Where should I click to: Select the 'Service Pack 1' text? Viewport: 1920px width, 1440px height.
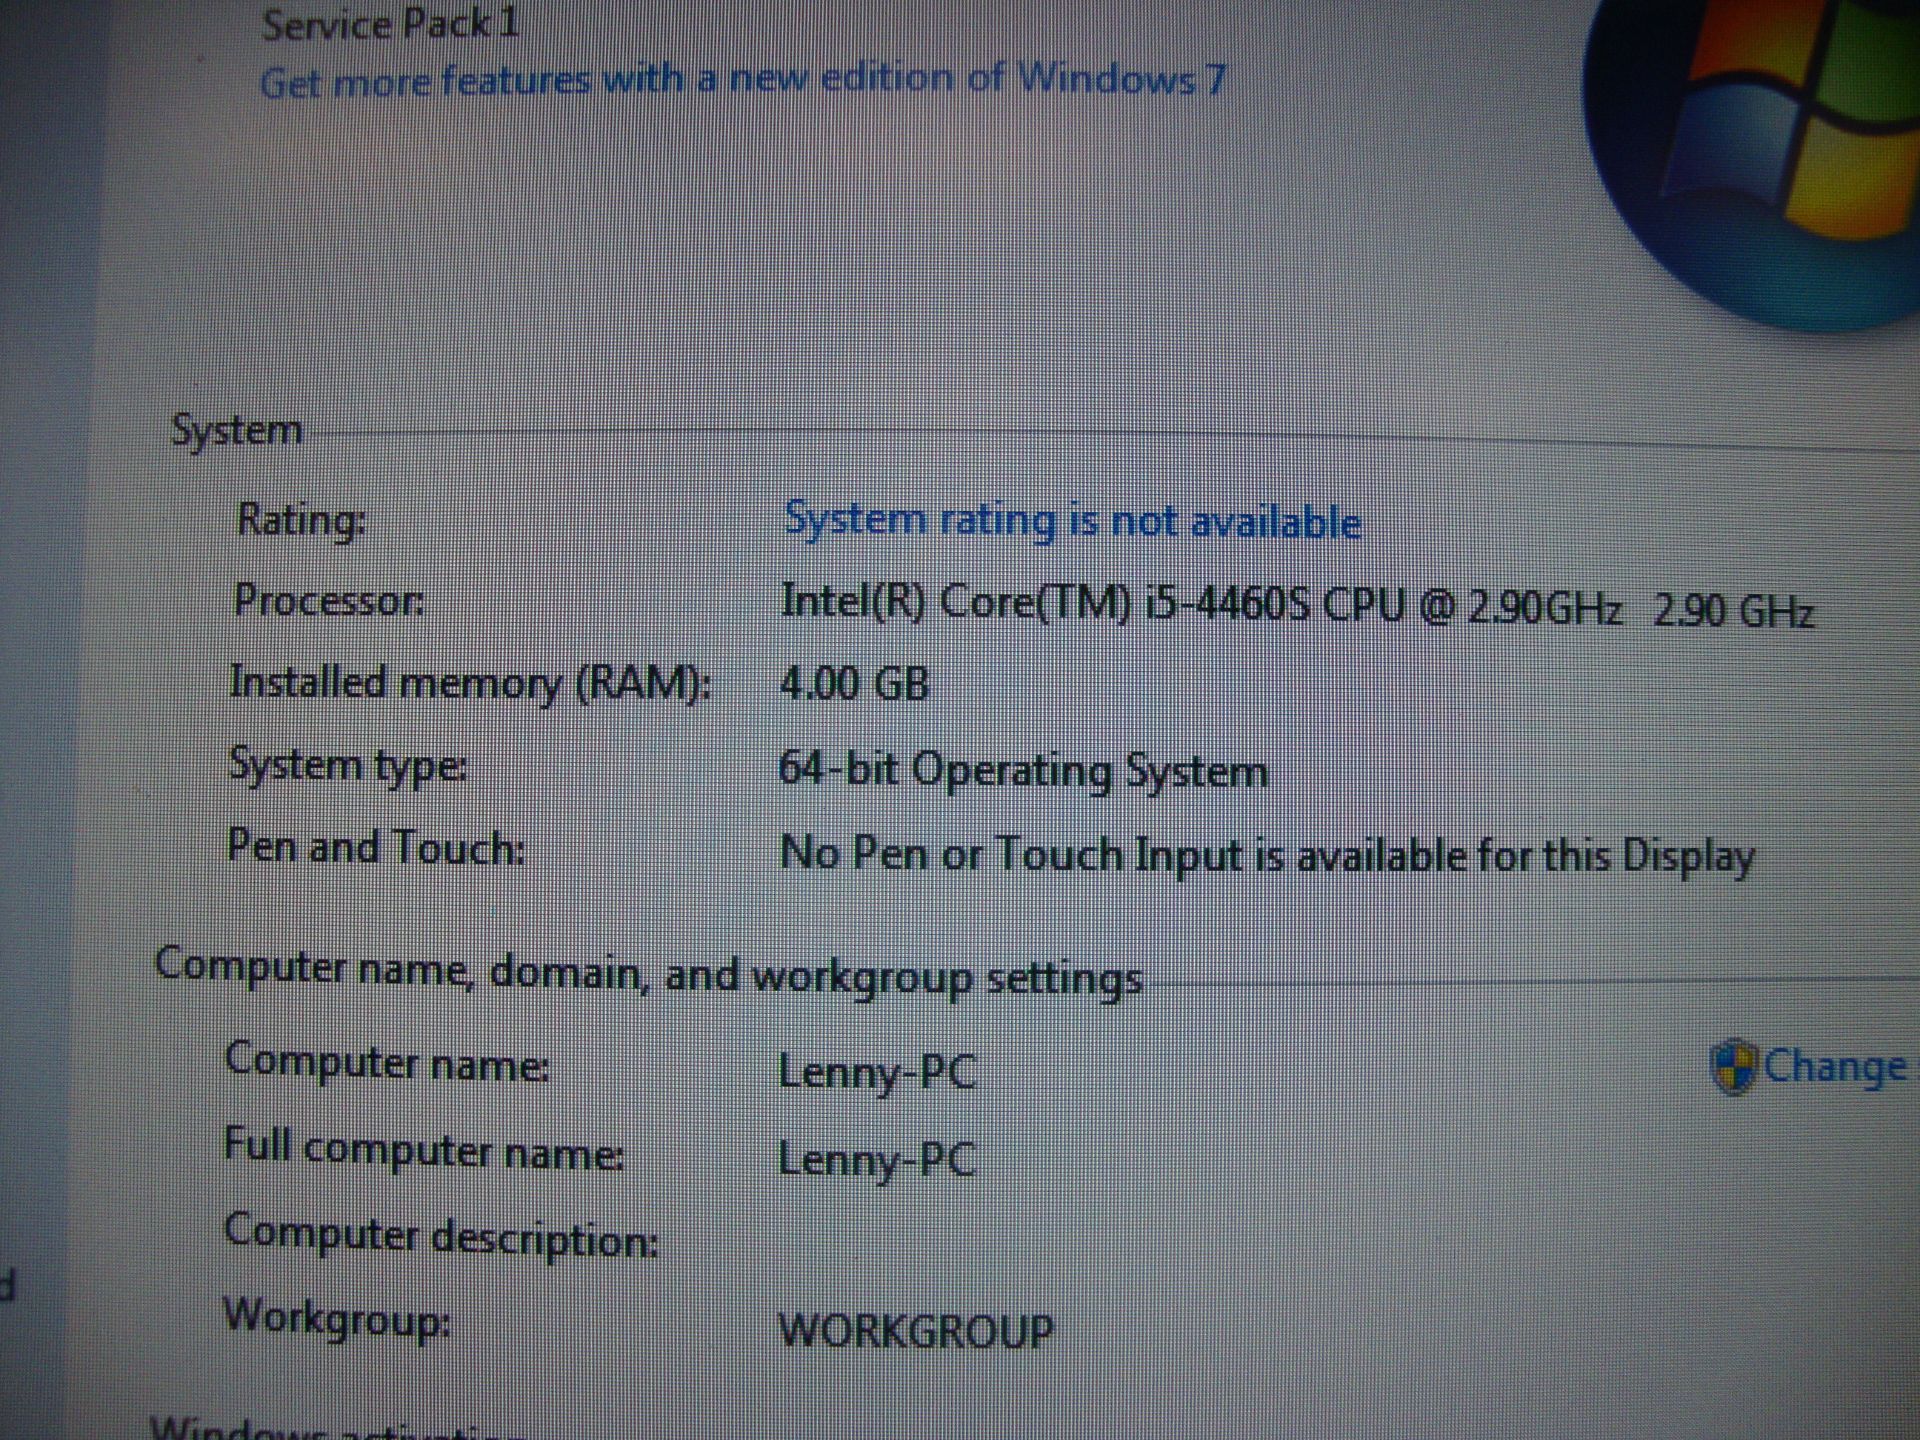(x=390, y=24)
